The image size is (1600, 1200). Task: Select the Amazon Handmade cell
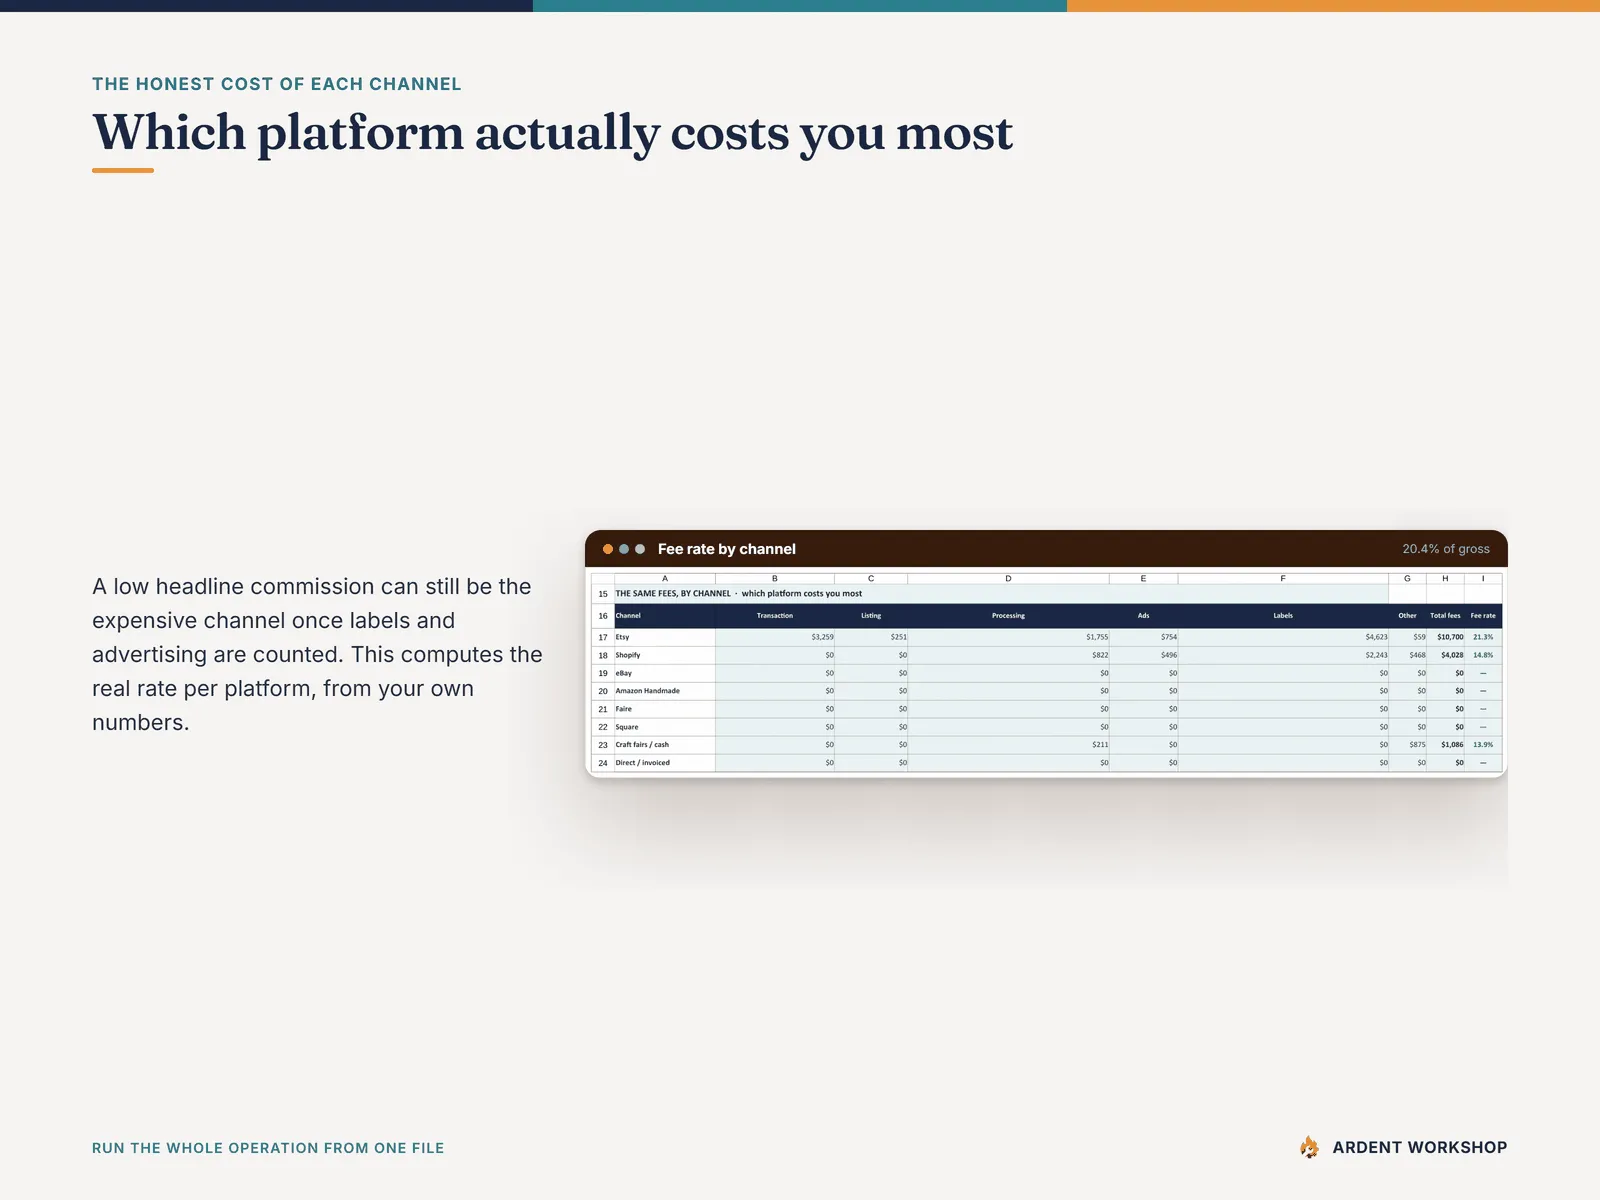pos(665,691)
